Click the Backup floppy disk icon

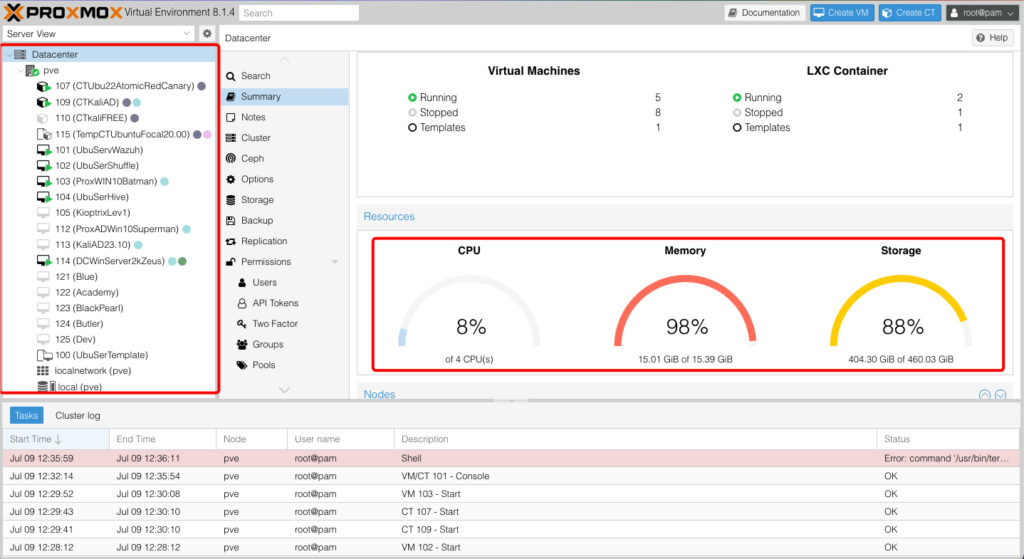(231, 221)
